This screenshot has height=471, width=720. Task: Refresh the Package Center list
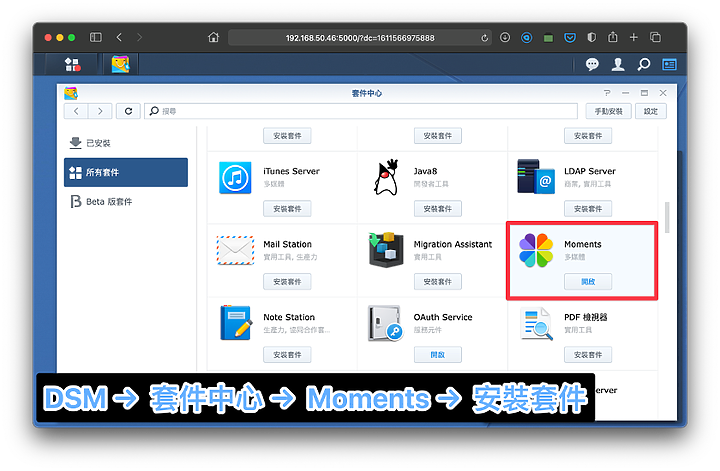(128, 111)
